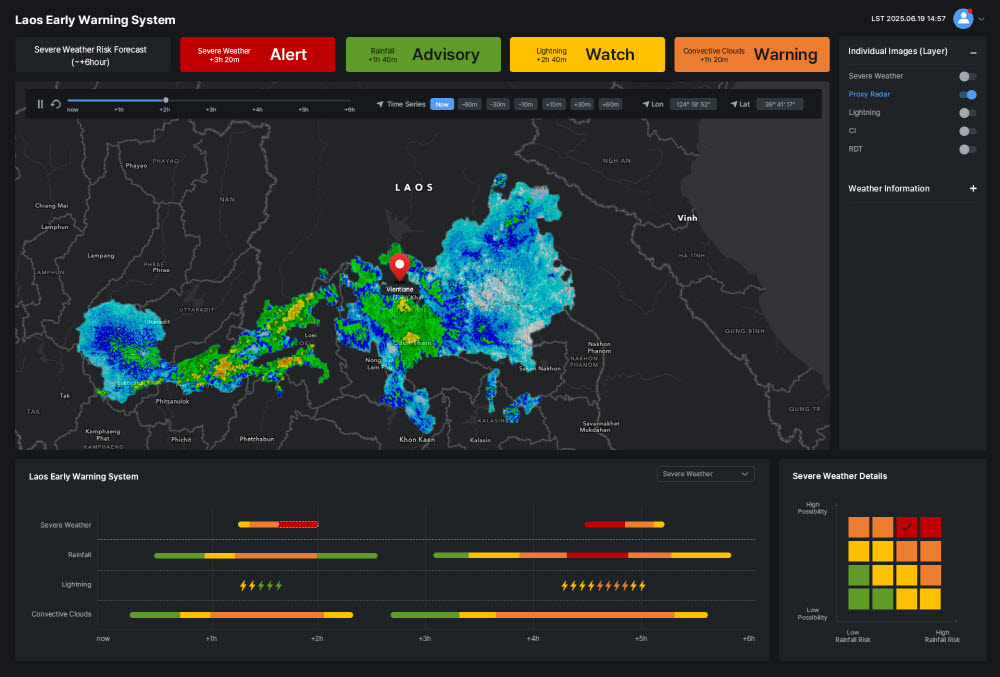This screenshot has width=1000, height=677.
Task: Open the Severe Weather dropdown selector
Action: (x=706, y=474)
